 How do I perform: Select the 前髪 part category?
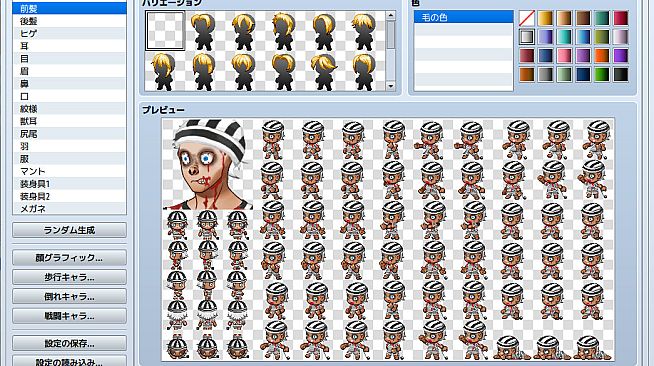point(69,8)
